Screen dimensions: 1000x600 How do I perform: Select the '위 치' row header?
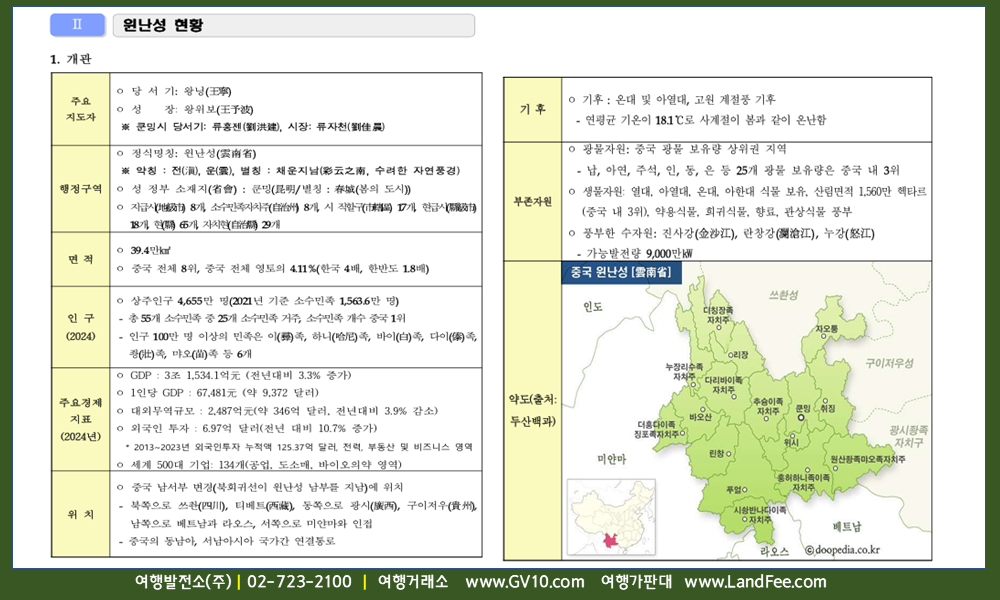point(81,514)
